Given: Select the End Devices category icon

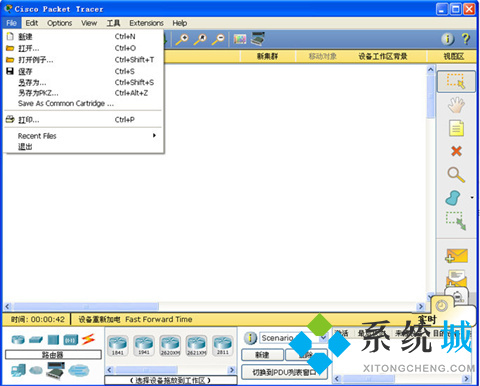Looking at the screenshot, I should 18,370.
